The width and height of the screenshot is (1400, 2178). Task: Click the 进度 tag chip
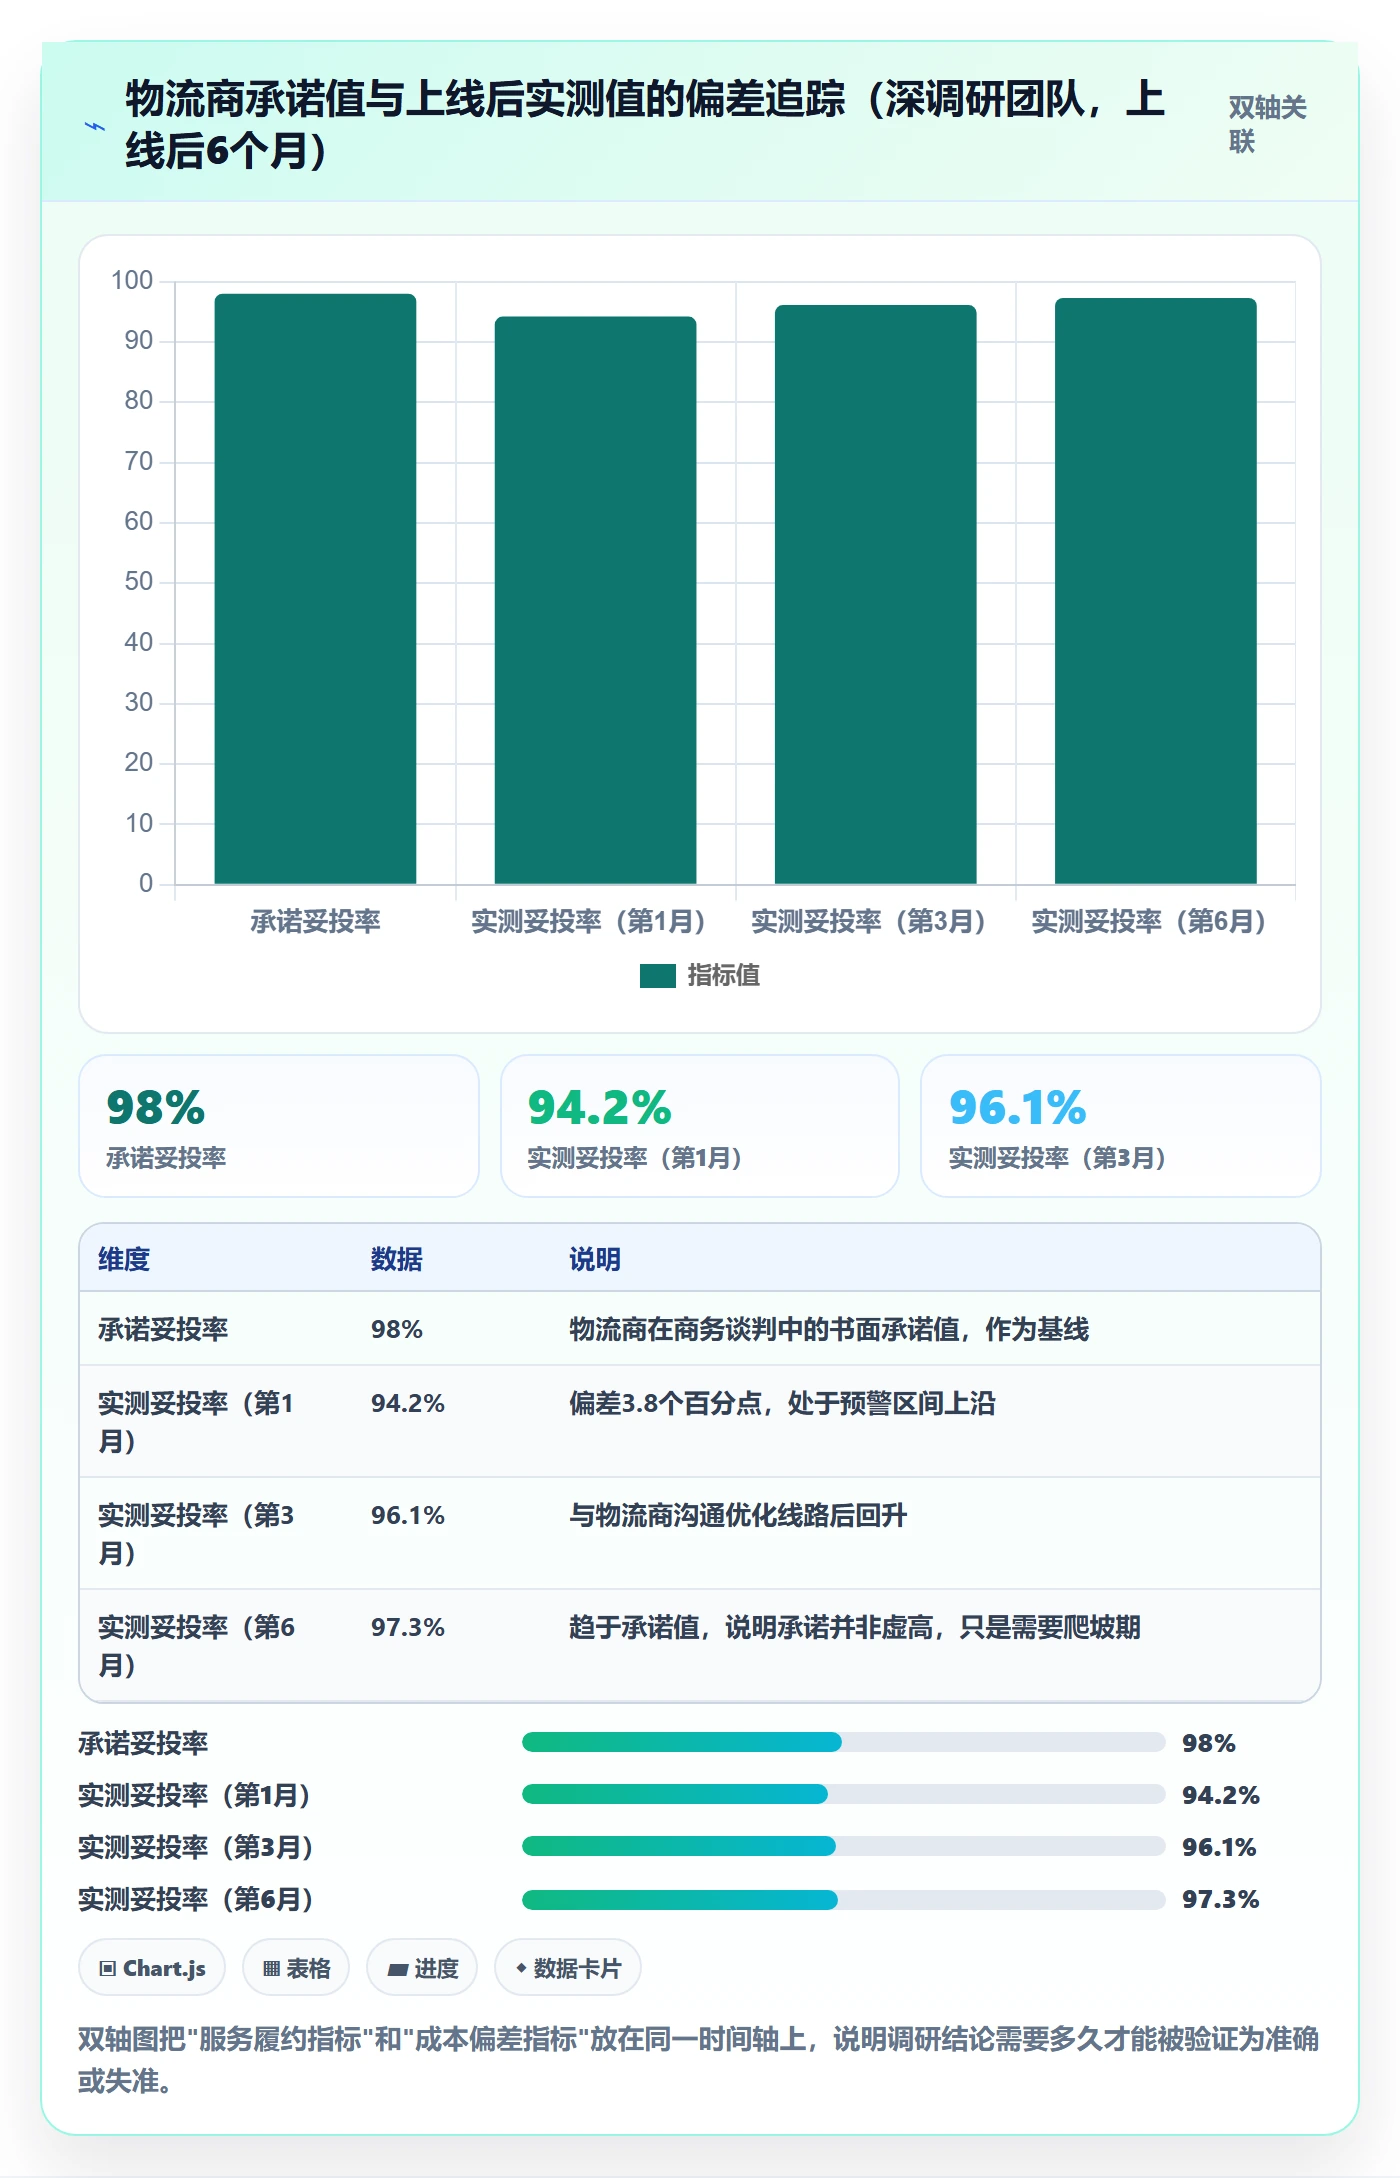tap(422, 1968)
